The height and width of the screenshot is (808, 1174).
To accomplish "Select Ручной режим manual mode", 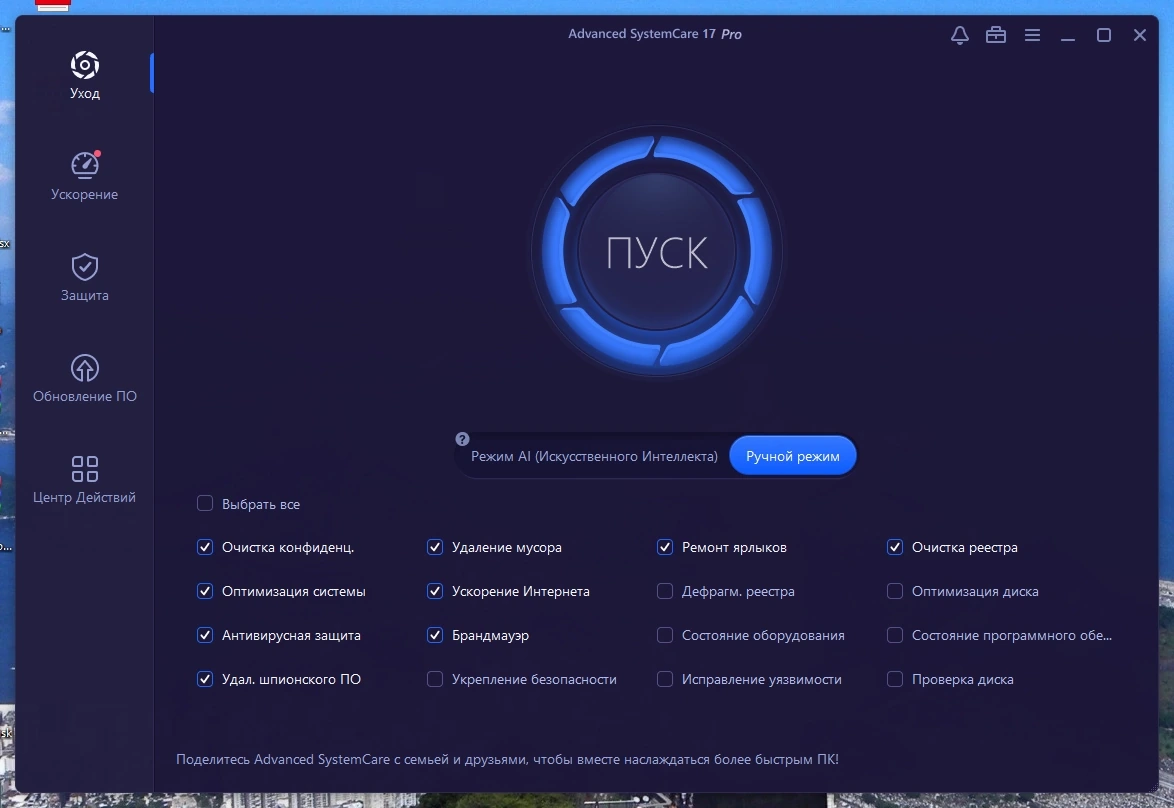I will 793,455.
